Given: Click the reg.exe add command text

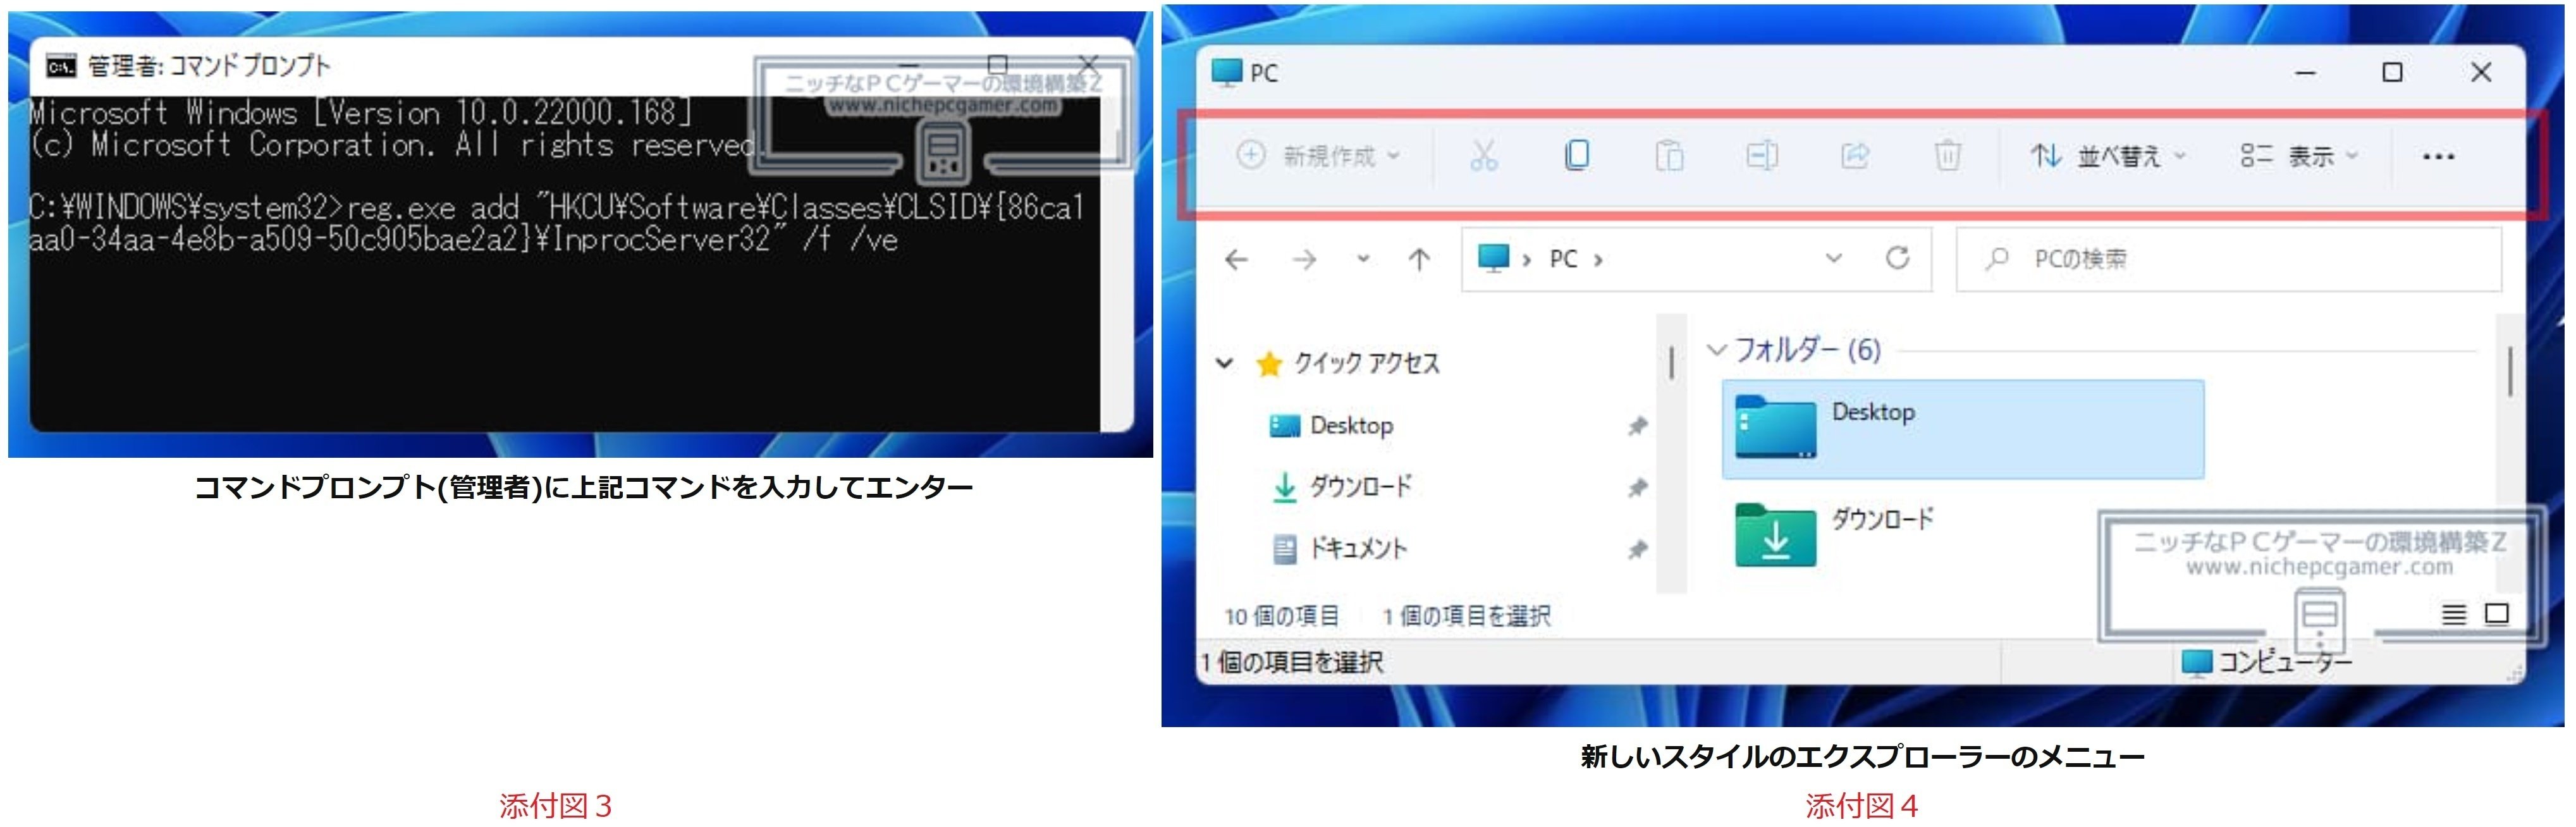Looking at the screenshot, I should tap(556, 224).
